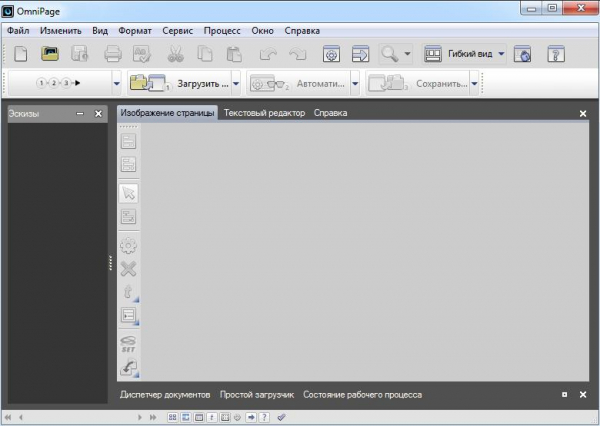600x426 pixels.
Task: Click the window with hand toolbar icon
Action: (522, 54)
